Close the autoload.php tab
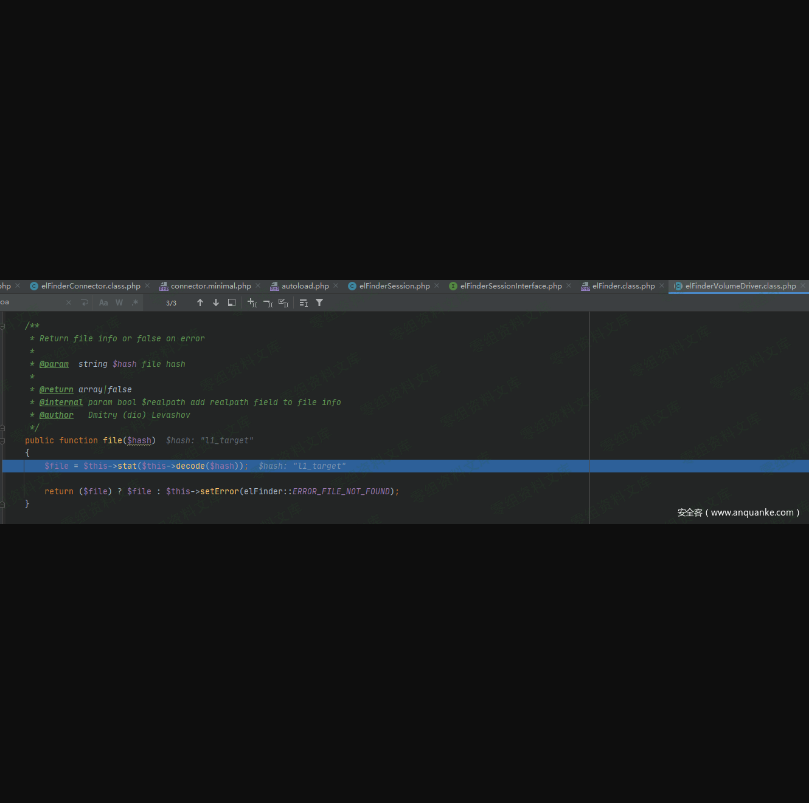Screen dimensions: 809x803 point(337,286)
